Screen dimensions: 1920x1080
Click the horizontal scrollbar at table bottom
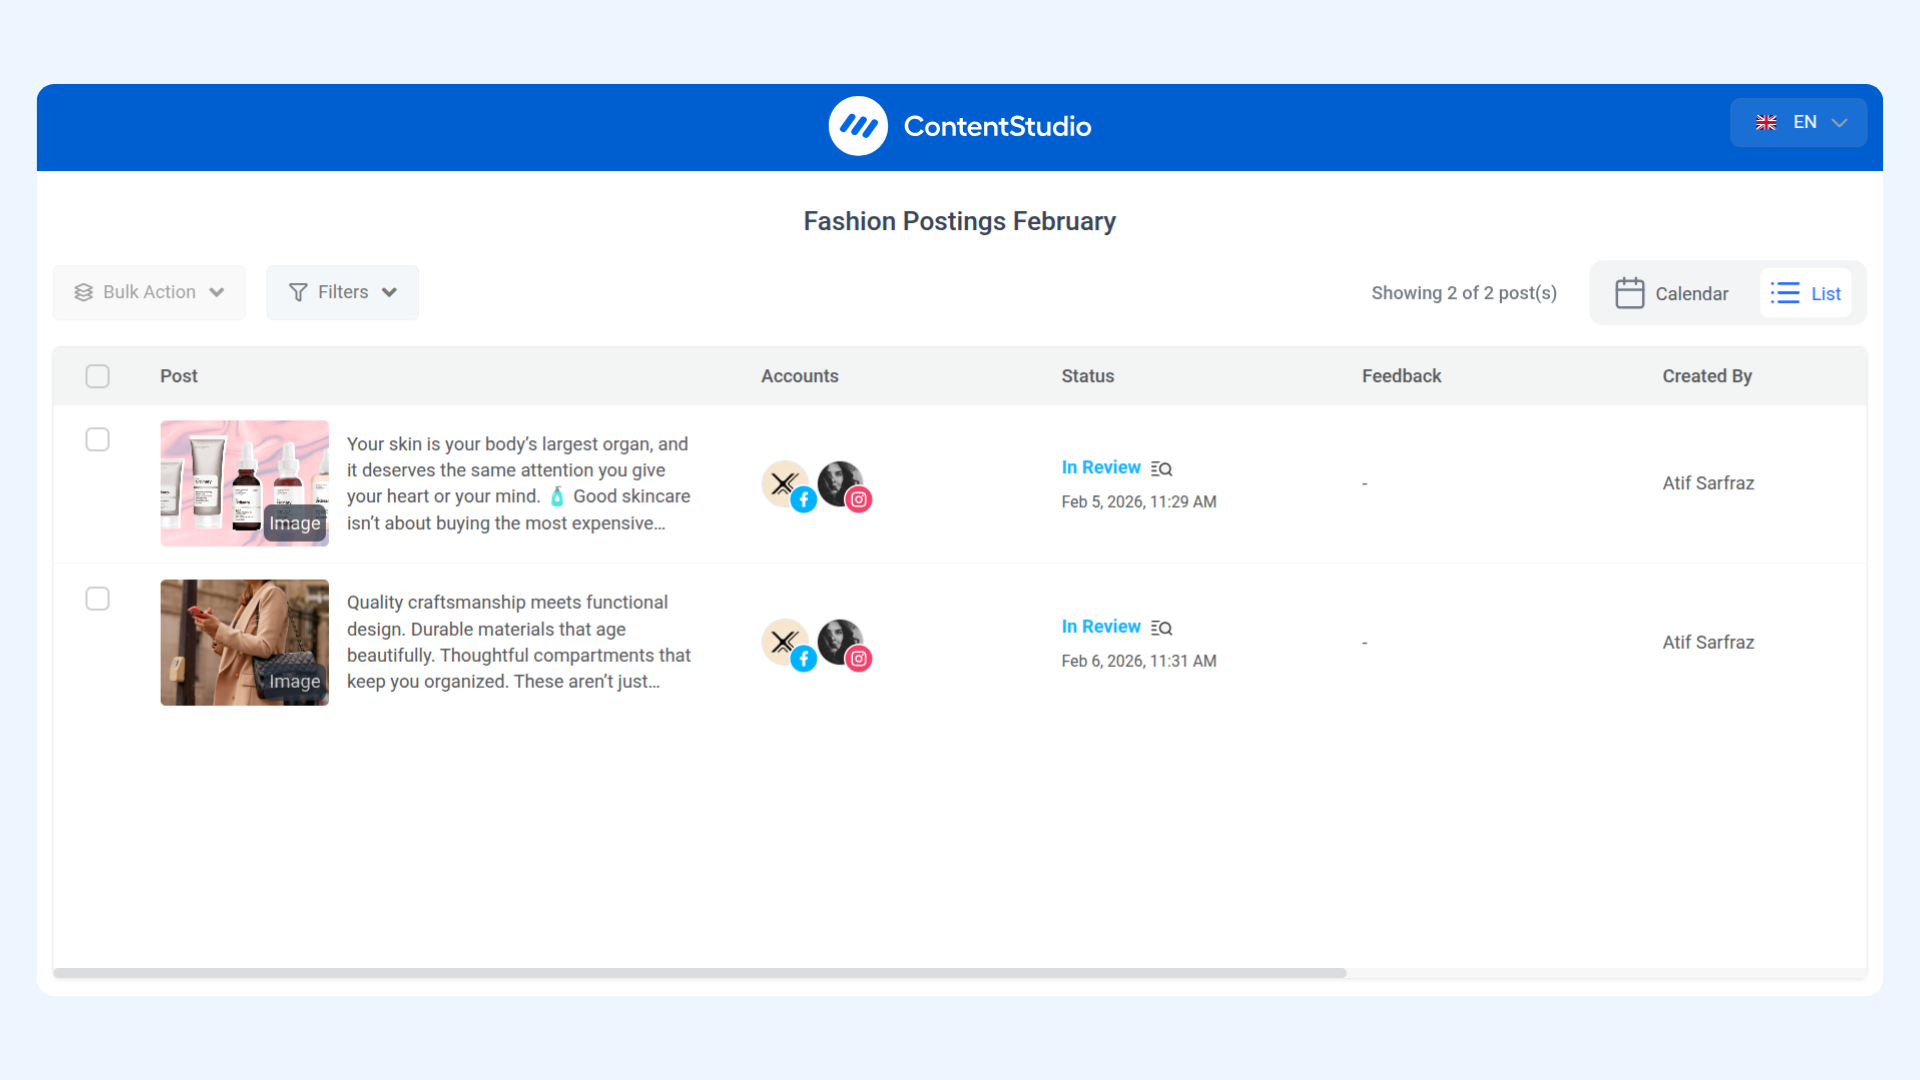(x=700, y=973)
